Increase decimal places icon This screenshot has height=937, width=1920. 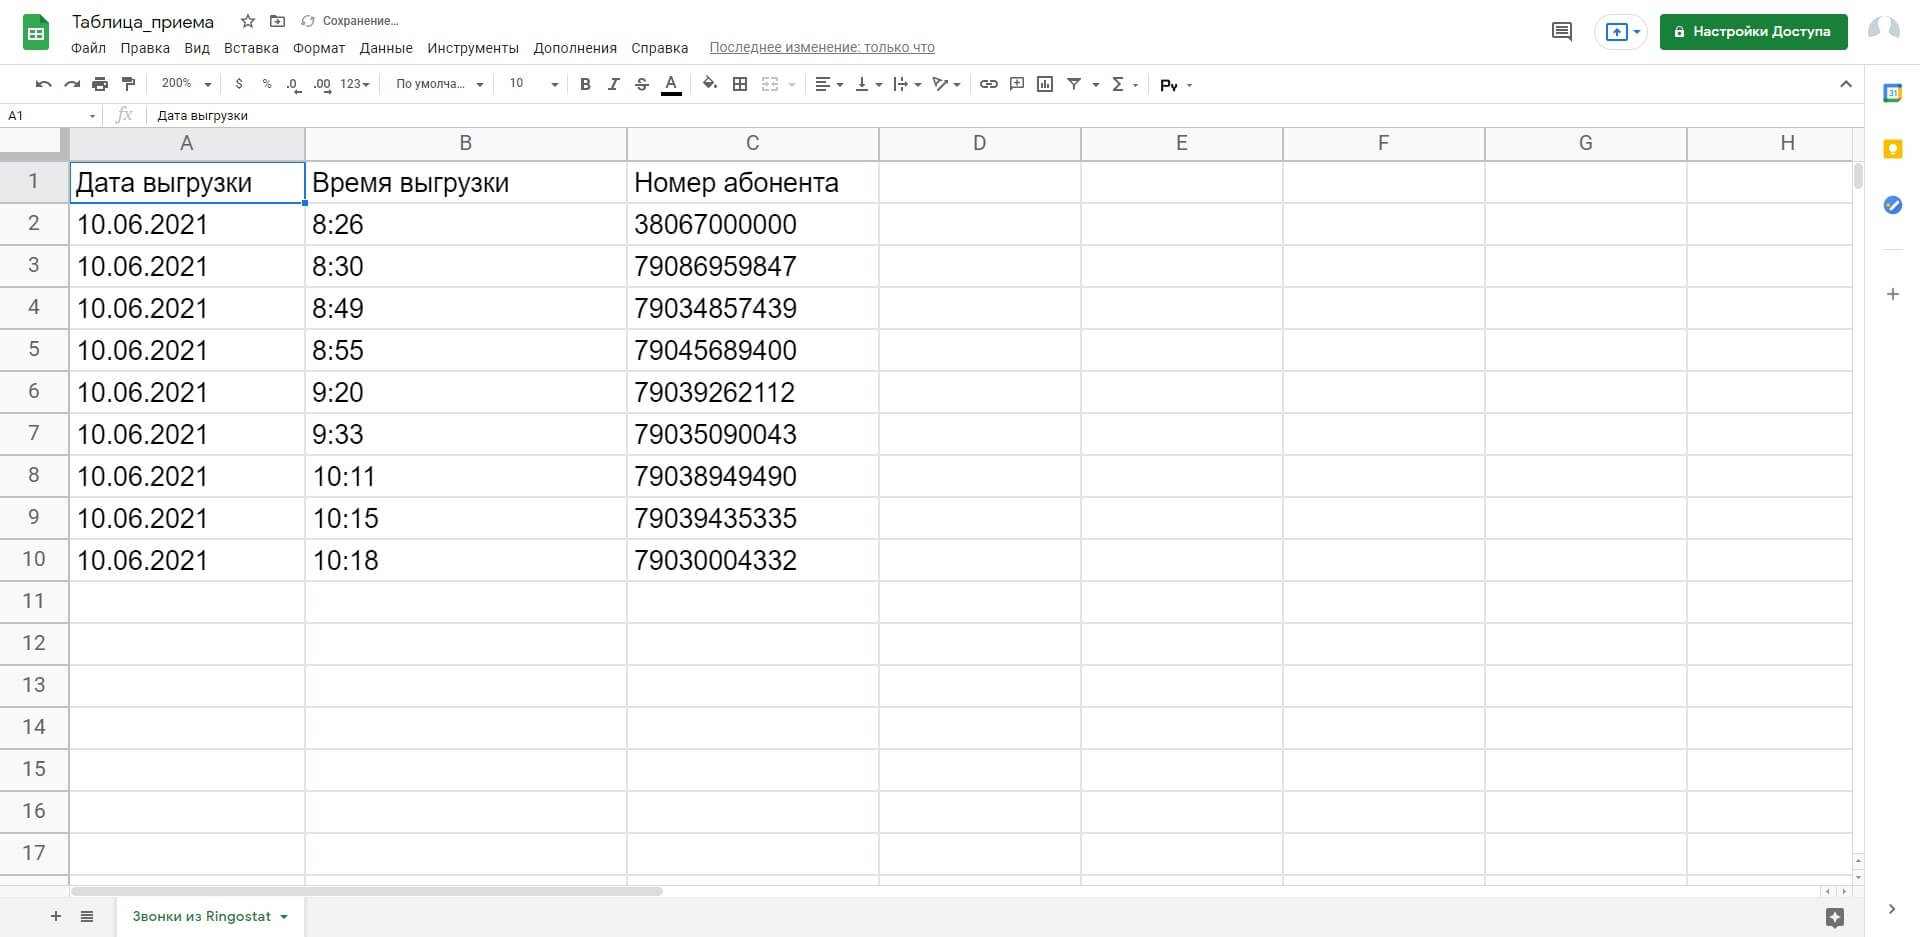(x=321, y=84)
